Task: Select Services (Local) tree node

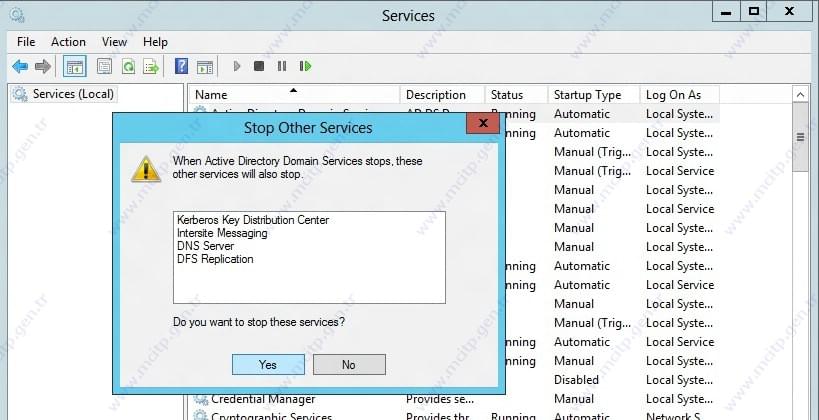Action: [64, 94]
